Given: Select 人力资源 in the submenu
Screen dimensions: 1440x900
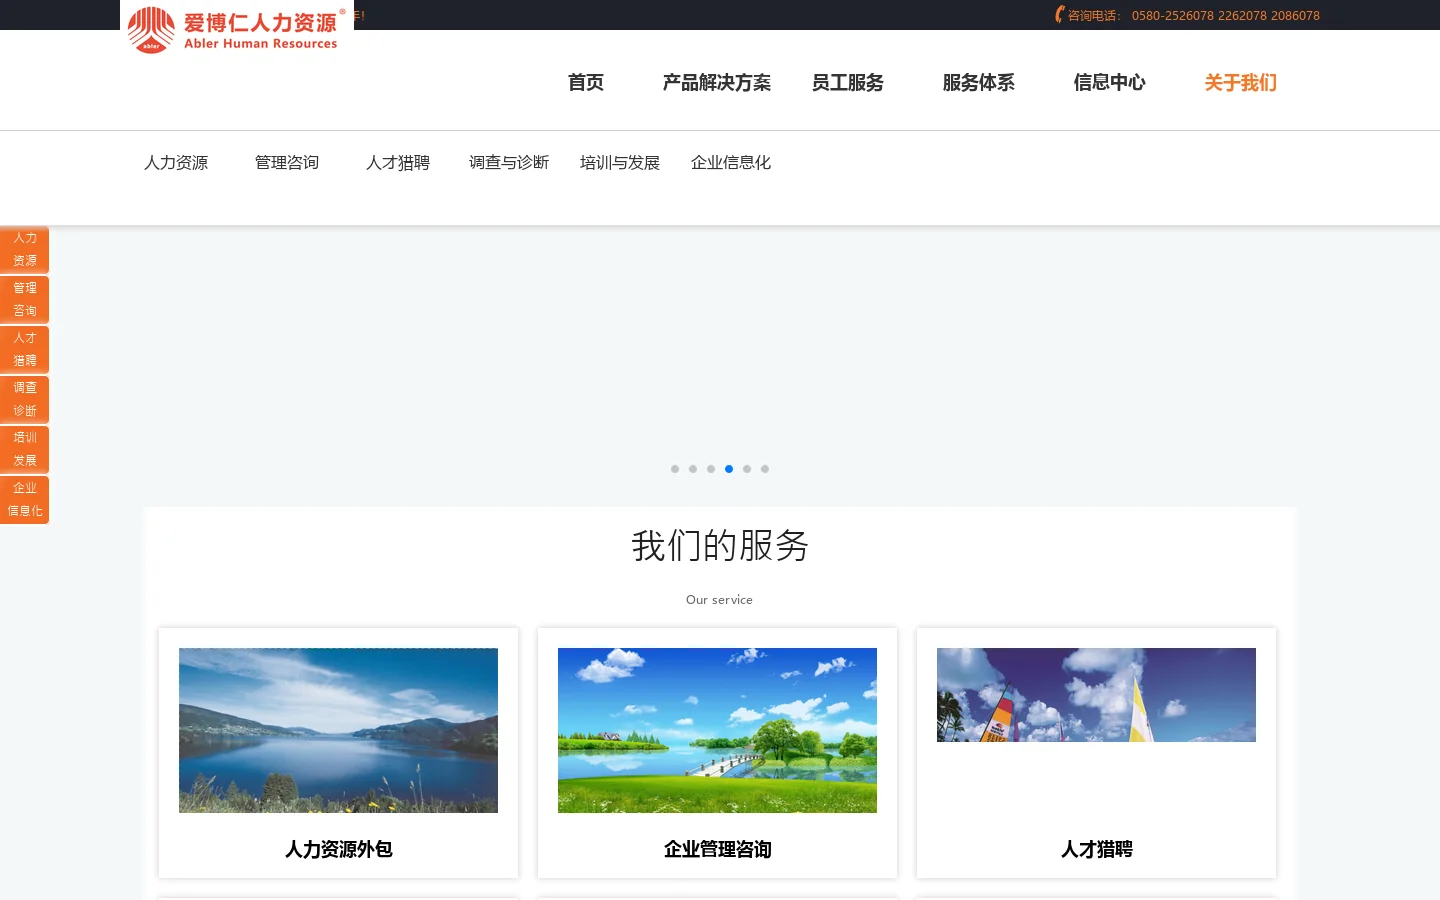Looking at the screenshot, I should point(176,163).
